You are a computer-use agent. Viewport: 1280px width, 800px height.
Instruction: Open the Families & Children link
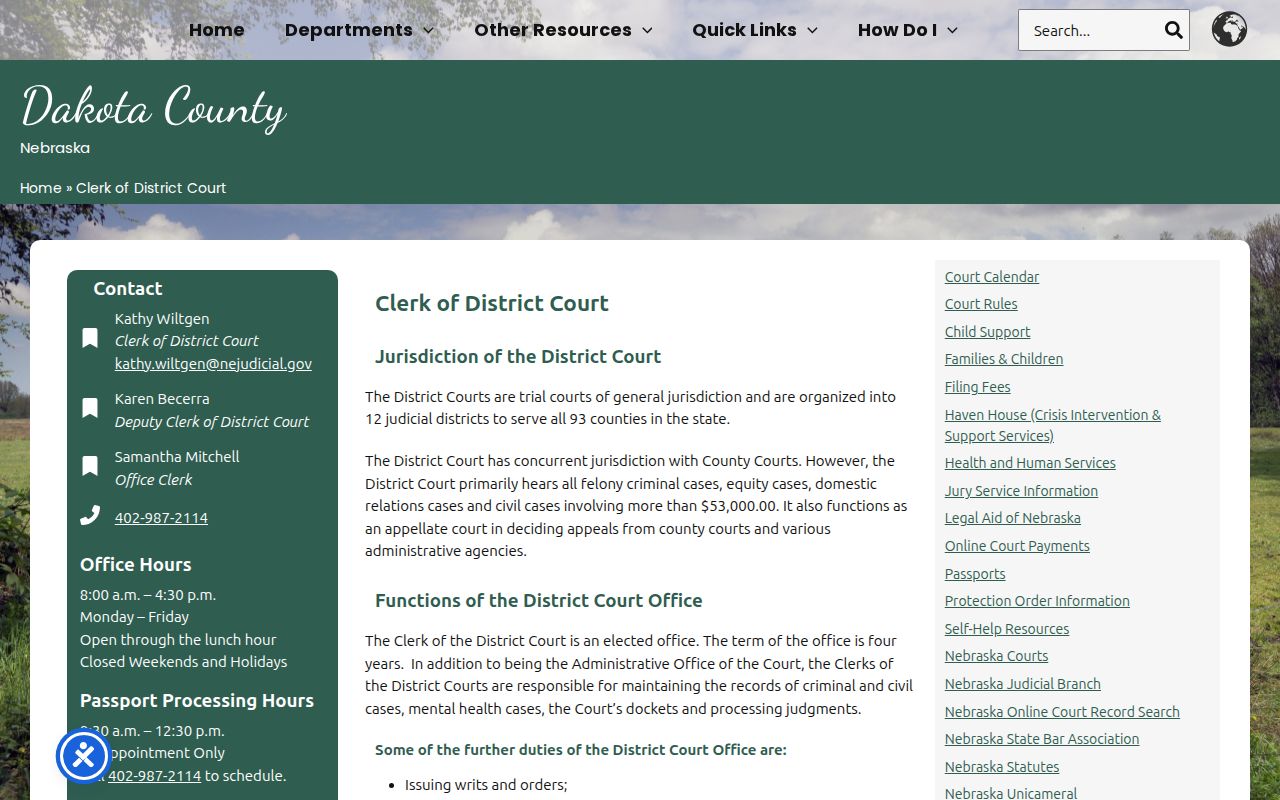pos(1004,359)
